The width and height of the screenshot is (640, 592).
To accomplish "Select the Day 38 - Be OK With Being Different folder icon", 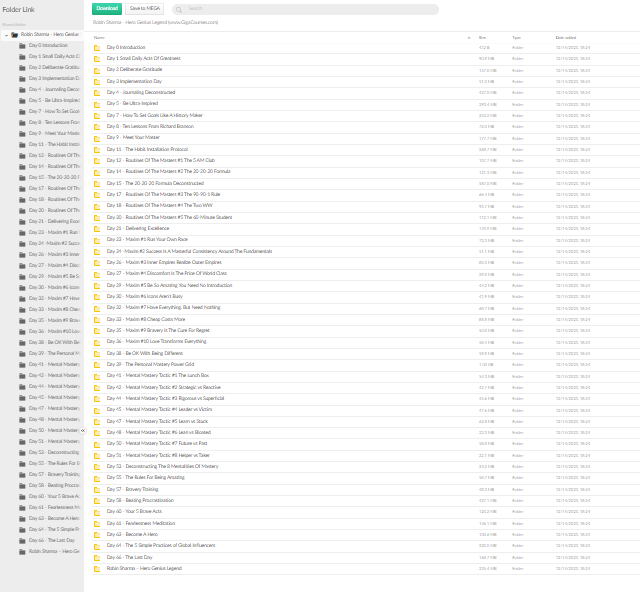I will tap(97, 353).
